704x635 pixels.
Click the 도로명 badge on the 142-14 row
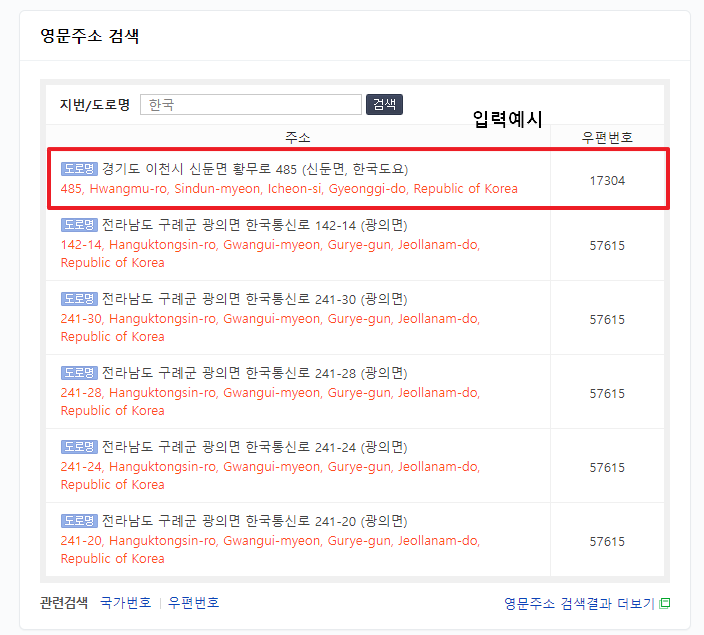(x=79, y=225)
